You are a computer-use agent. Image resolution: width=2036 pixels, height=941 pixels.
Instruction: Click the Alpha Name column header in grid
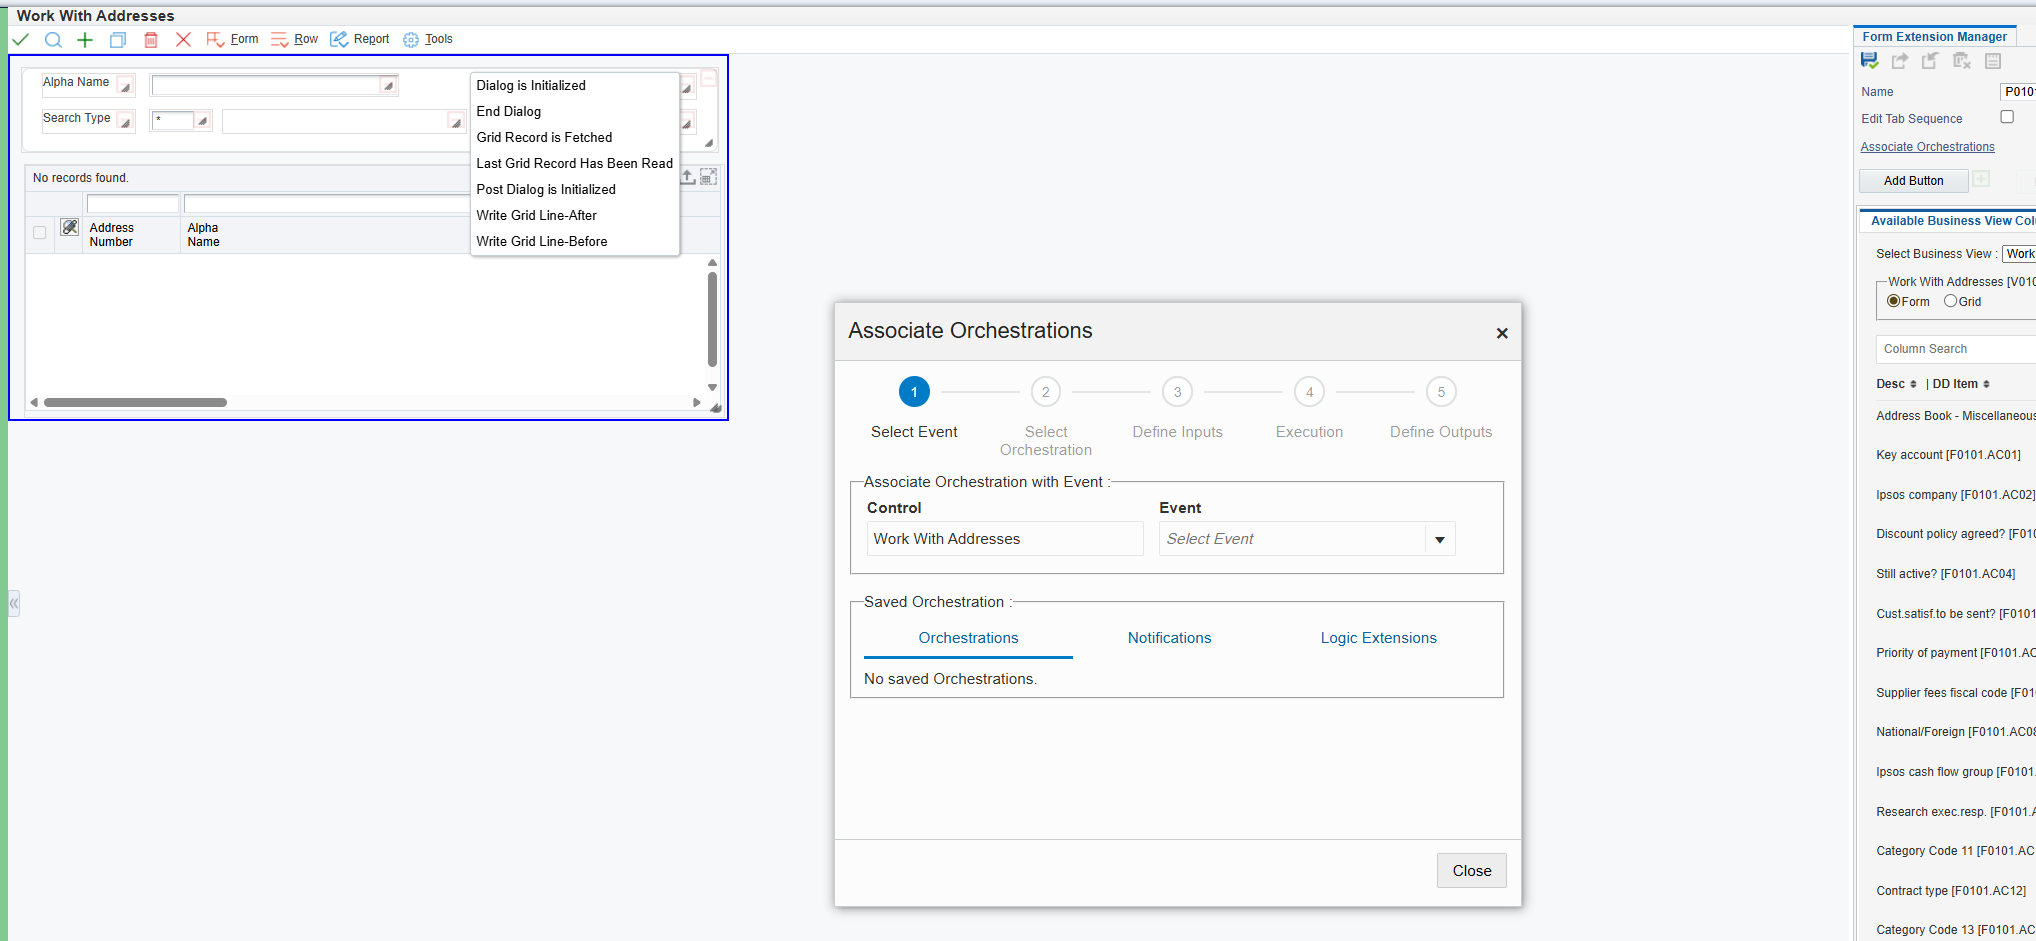(x=203, y=235)
